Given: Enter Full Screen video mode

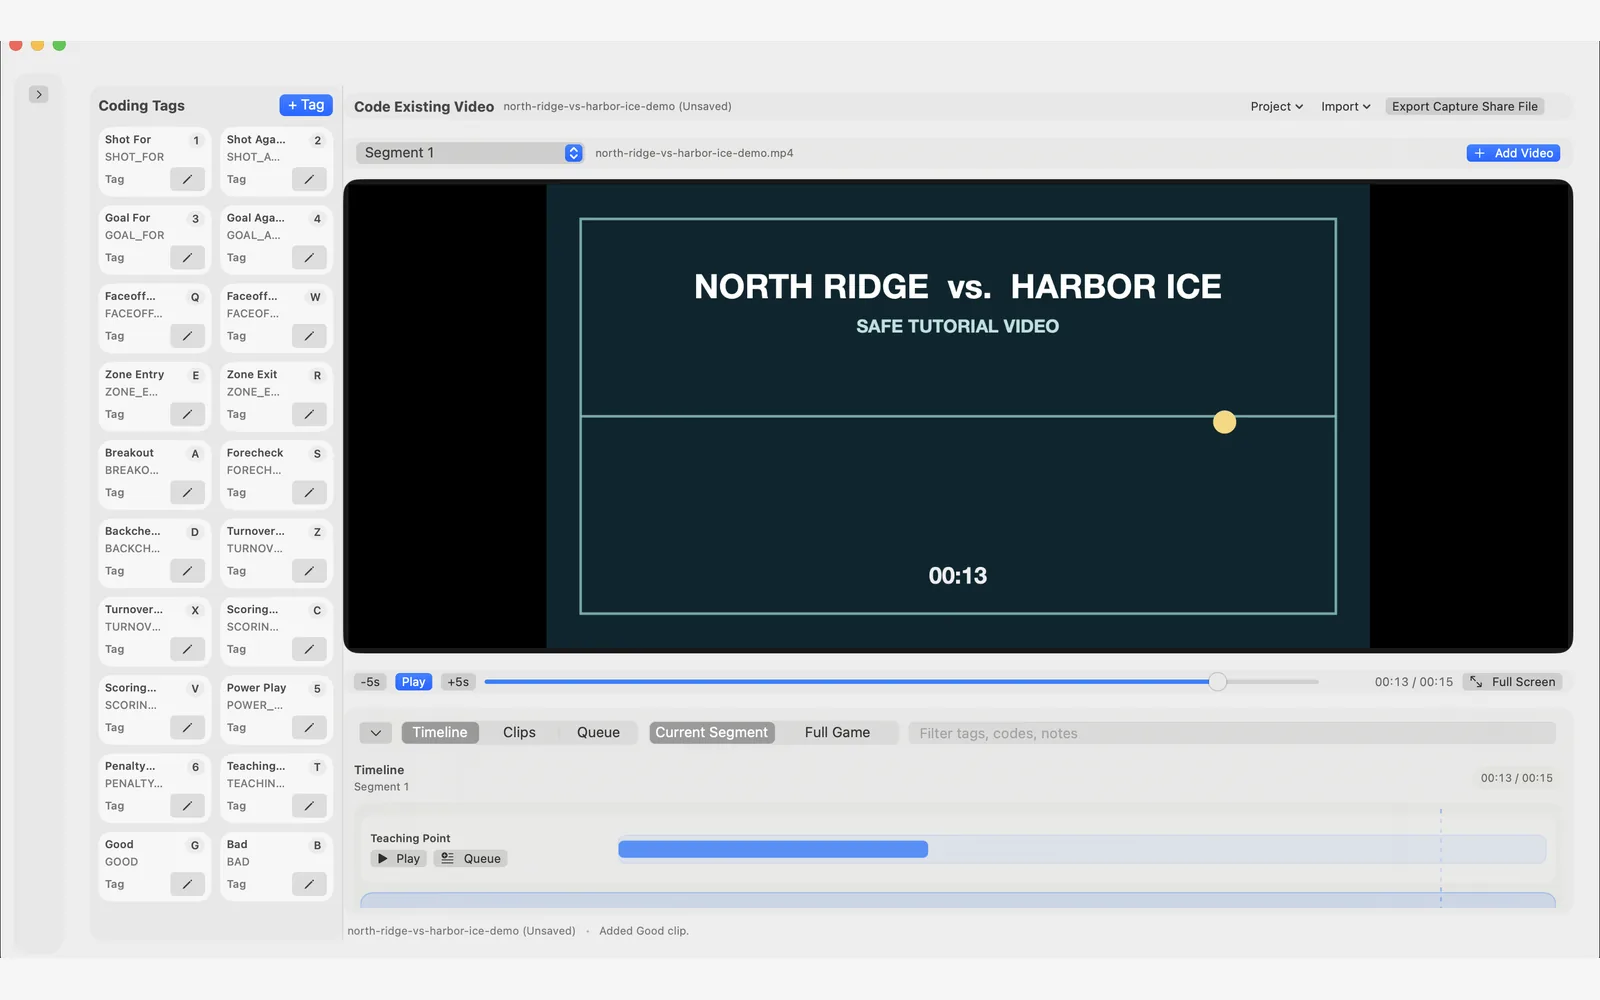Looking at the screenshot, I should click(x=1512, y=682).
